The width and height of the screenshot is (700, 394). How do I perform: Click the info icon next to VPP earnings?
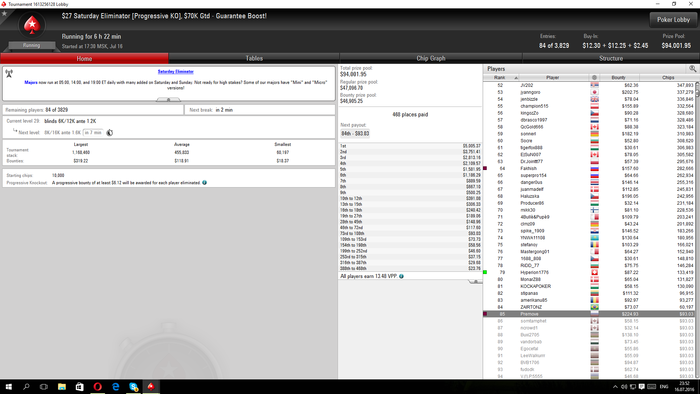coord(401,276)
